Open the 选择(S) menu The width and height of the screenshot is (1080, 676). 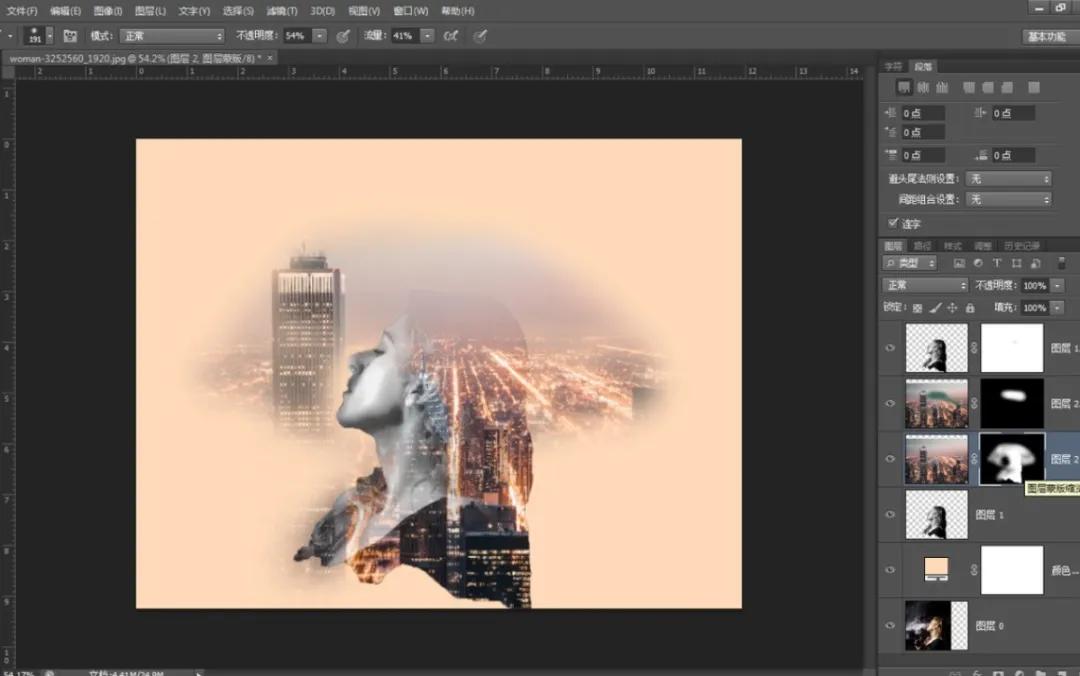click(x=238, y=11)
